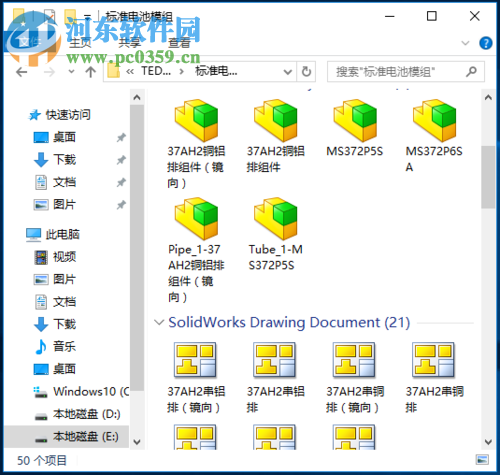The height and width of the screenshot is (475, 500).
Task: Open the 37AH2铜铝排组件（镜向）assembly file icon
Action: pos(196,120)
